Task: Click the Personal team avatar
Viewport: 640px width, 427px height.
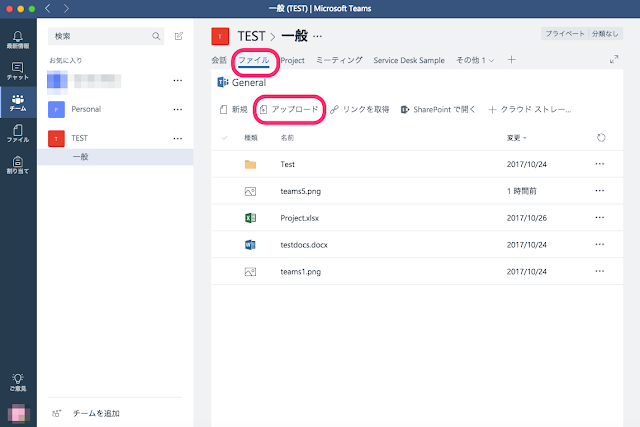Action: tap(56, 109)
